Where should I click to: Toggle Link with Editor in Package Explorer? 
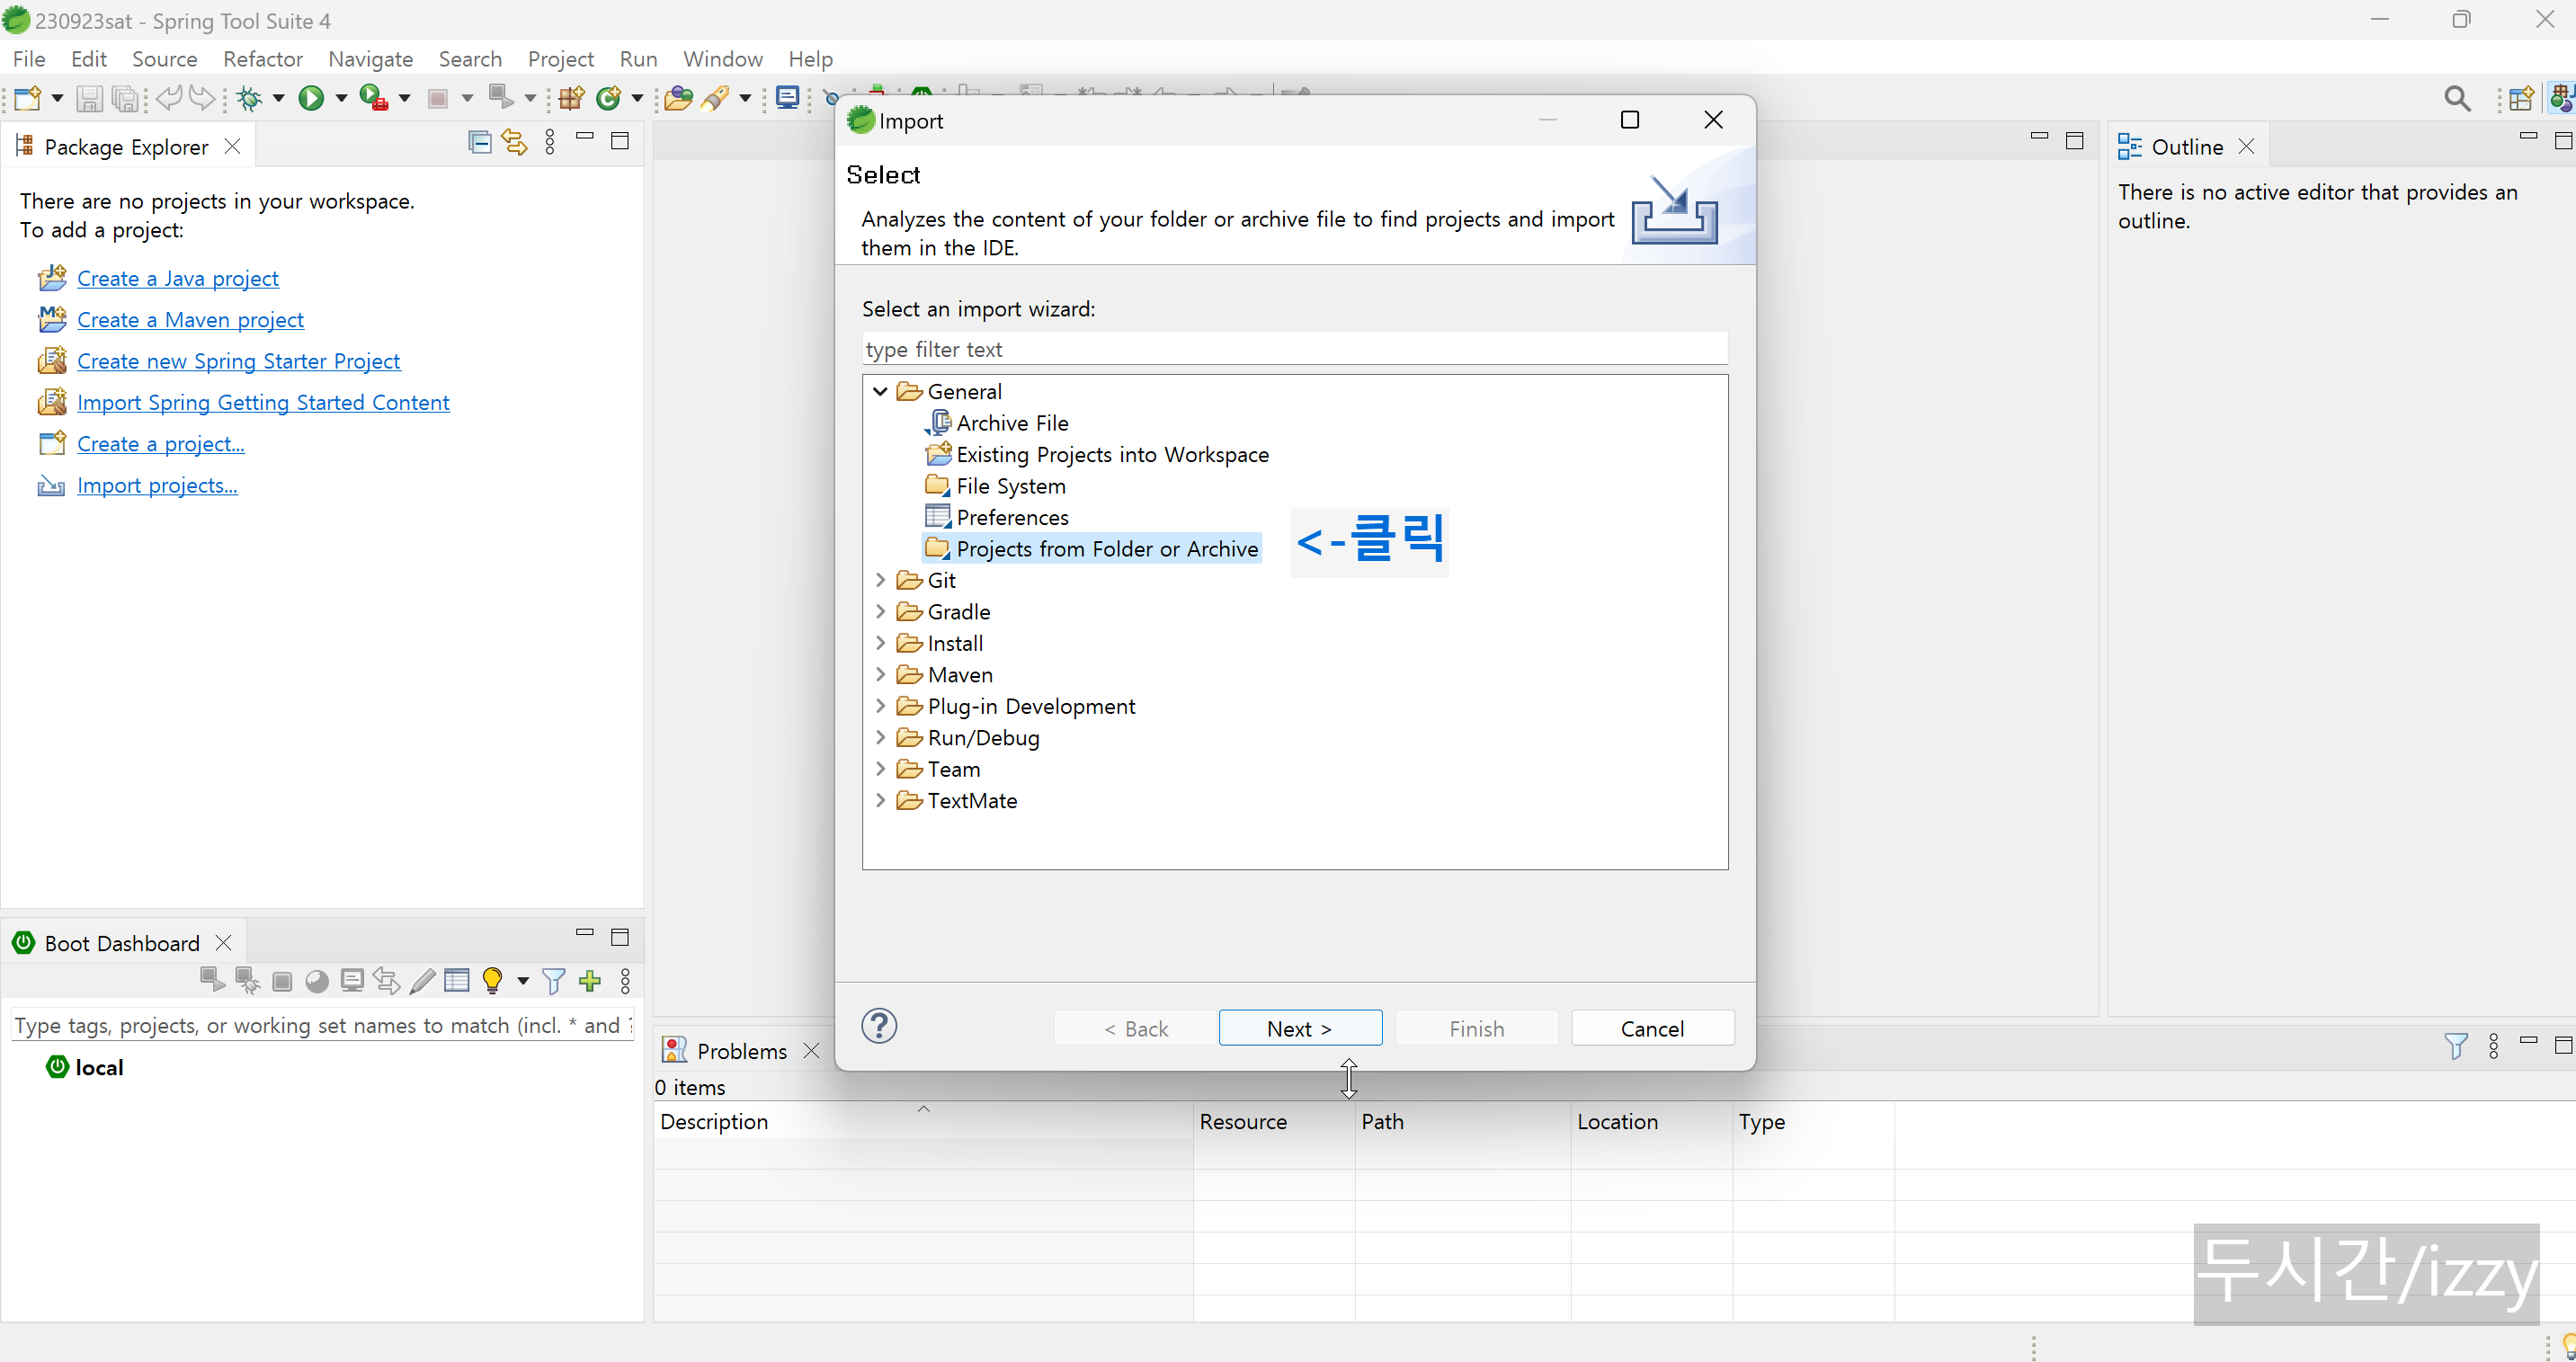coord(514,142)
